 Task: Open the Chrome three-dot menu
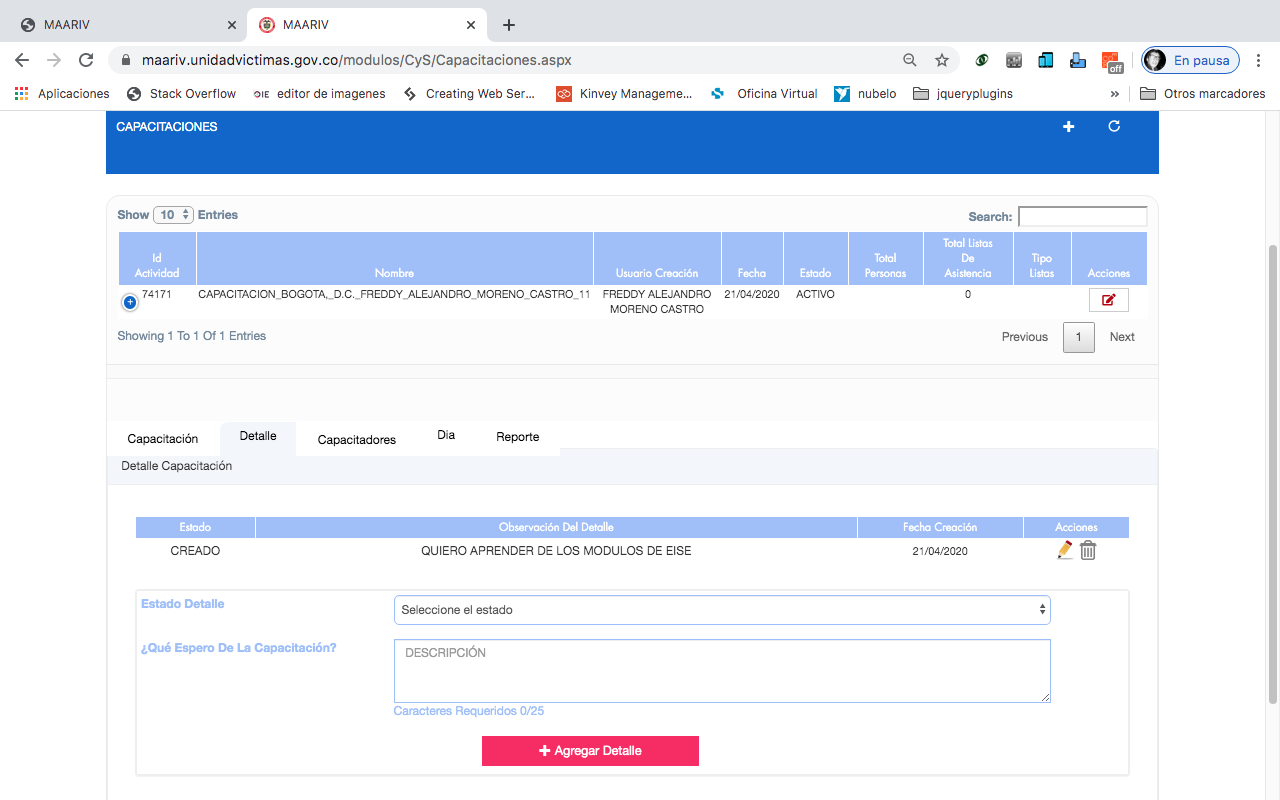pyautogui.click(x=1259, y=60)
